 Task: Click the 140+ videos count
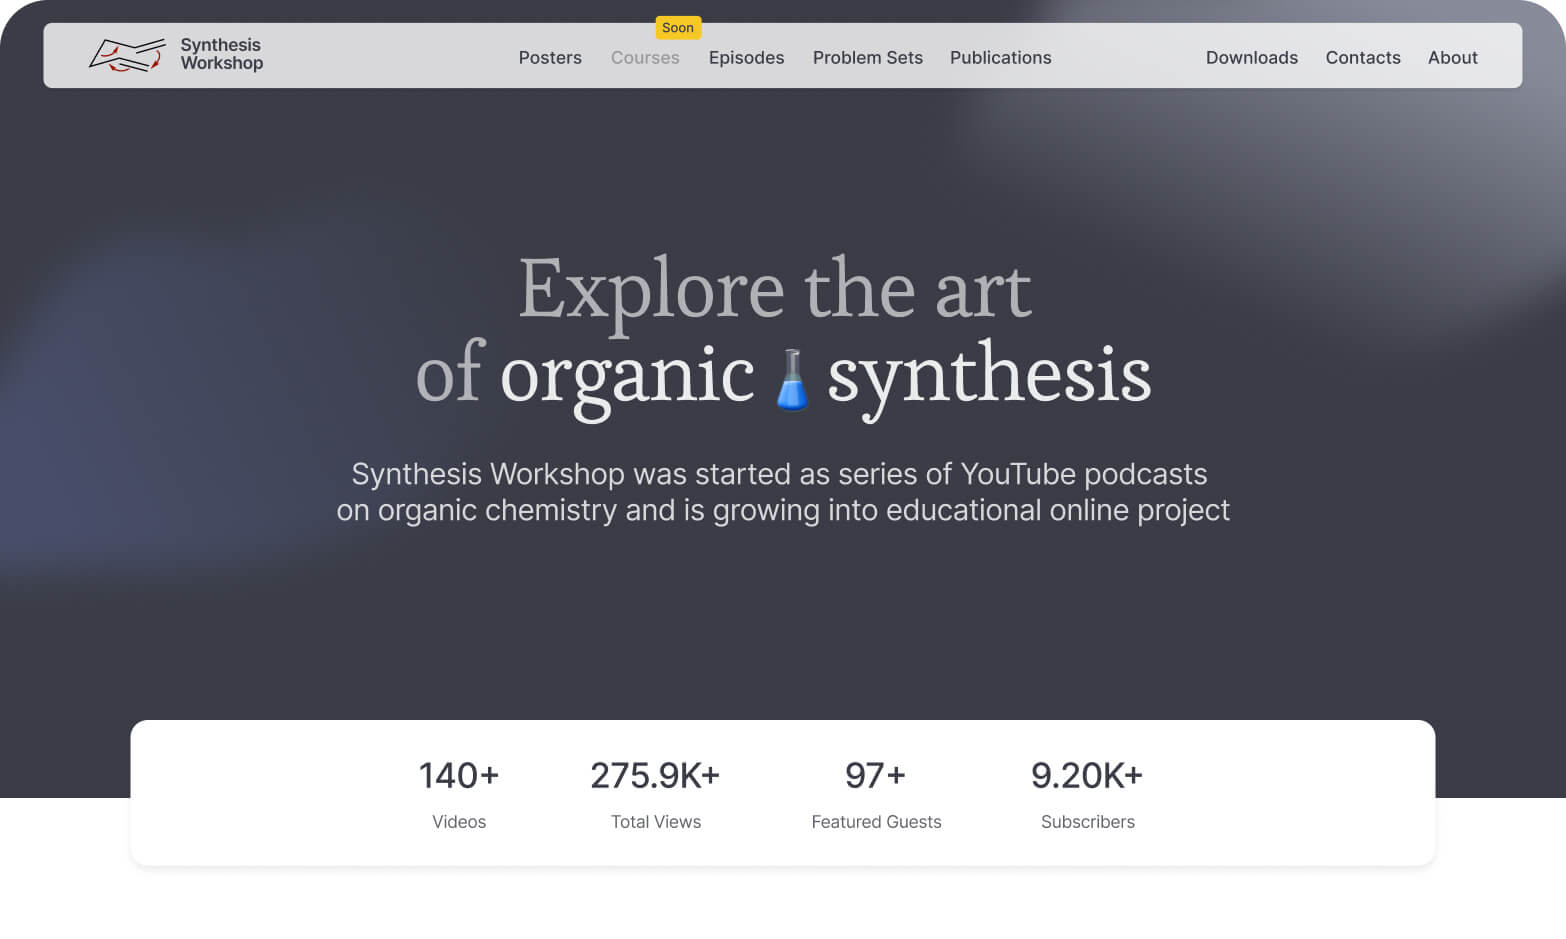coord(458,776)
